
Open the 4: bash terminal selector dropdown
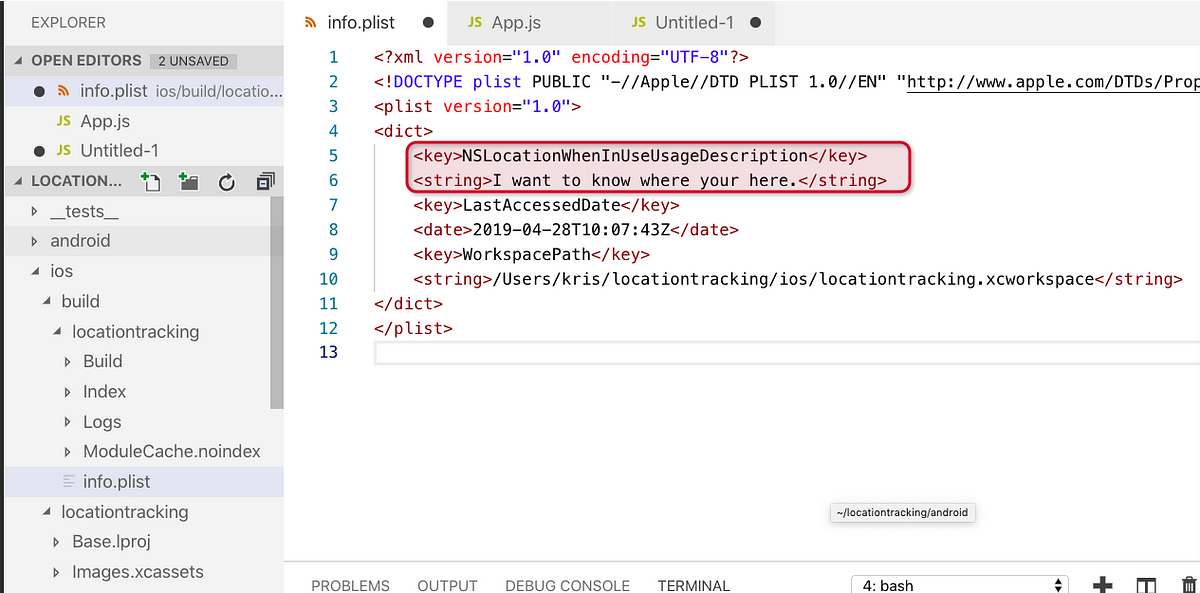[958, 583]
